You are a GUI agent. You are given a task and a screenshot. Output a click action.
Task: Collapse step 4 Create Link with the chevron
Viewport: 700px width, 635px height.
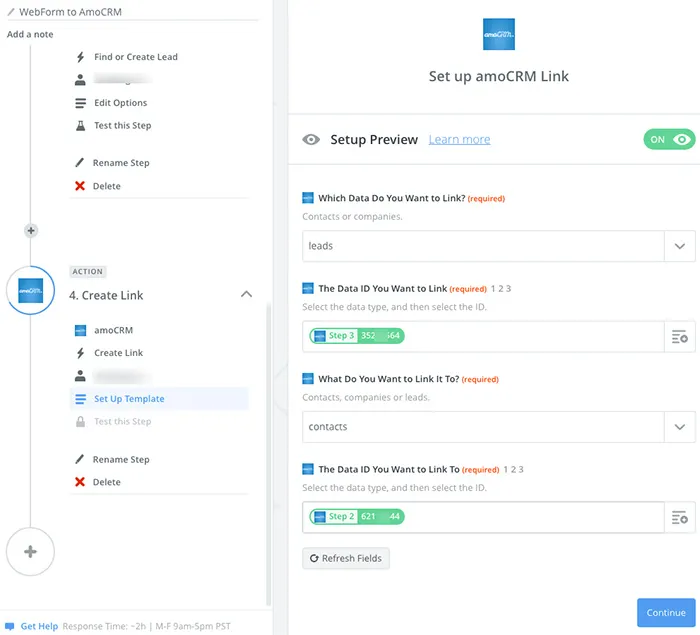(x=246, y=294)
